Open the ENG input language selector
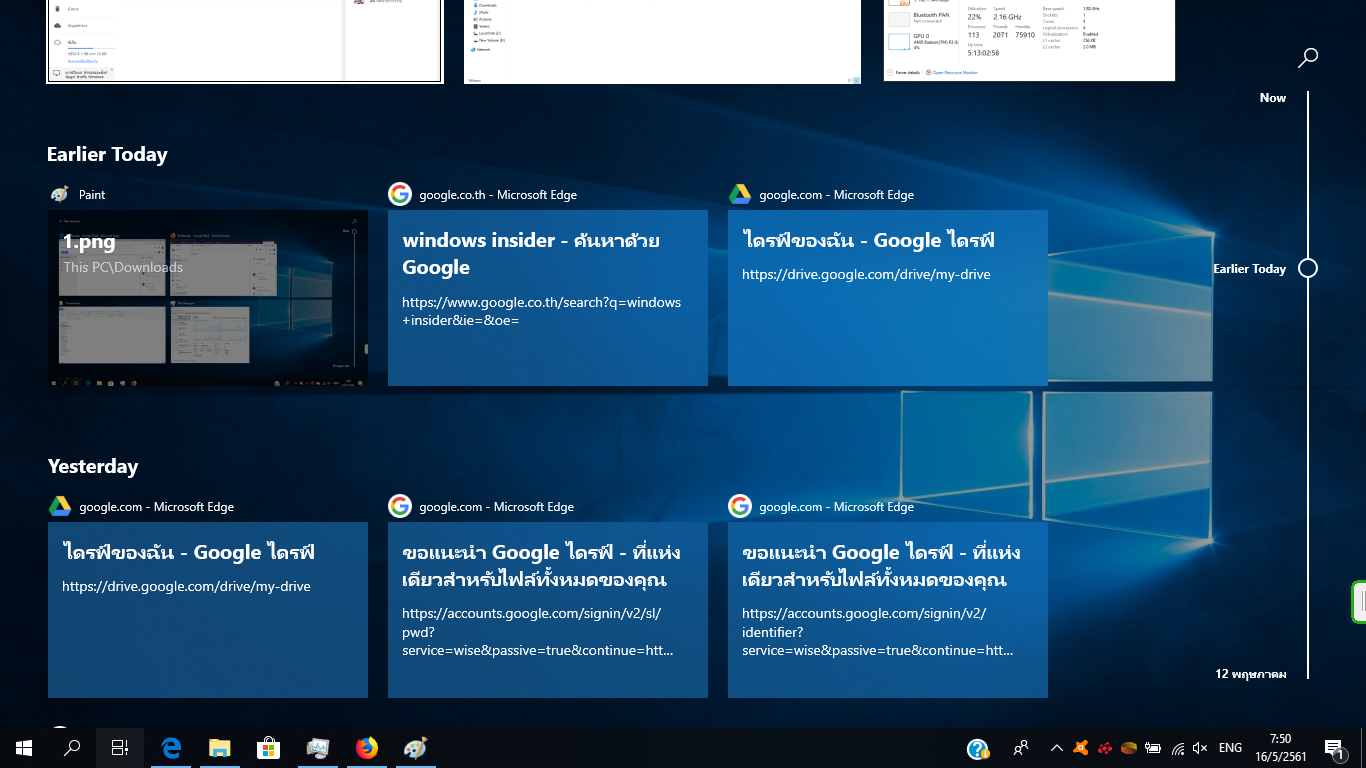The height and width of the screenshot is (768, 1366). click(x=1231, y=747)
